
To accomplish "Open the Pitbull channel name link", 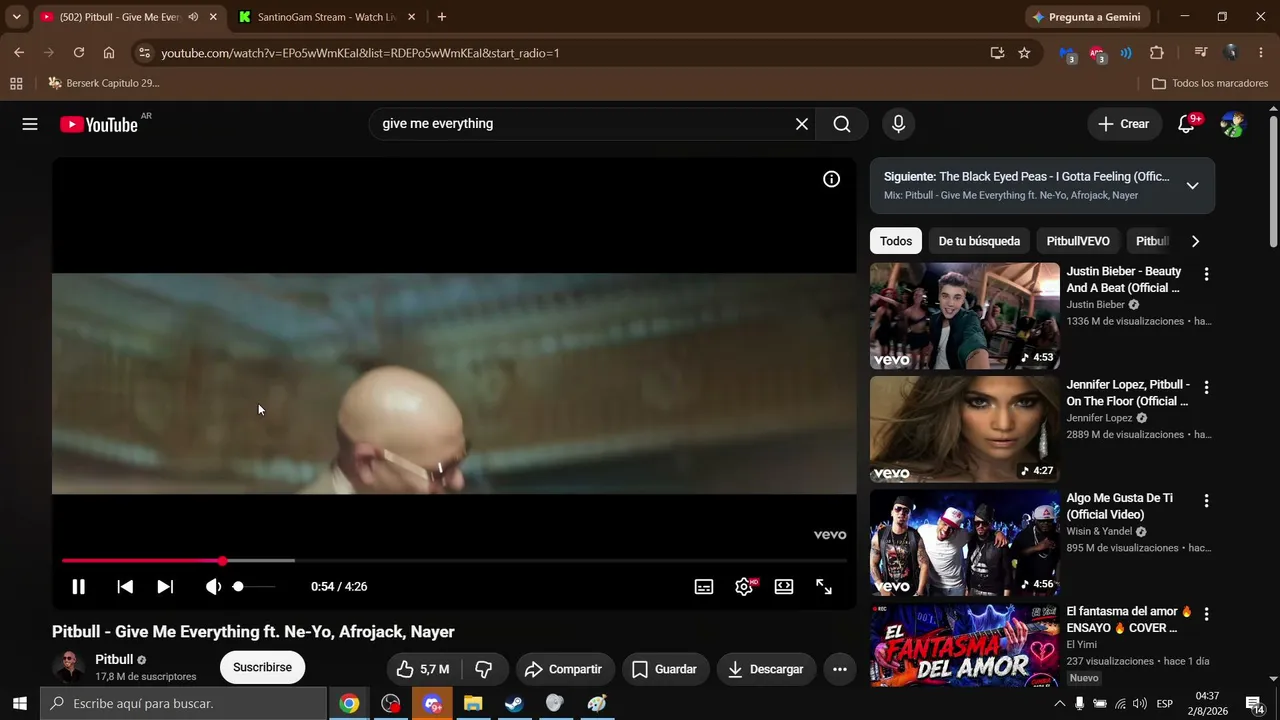I will click(x=114, y=660).
